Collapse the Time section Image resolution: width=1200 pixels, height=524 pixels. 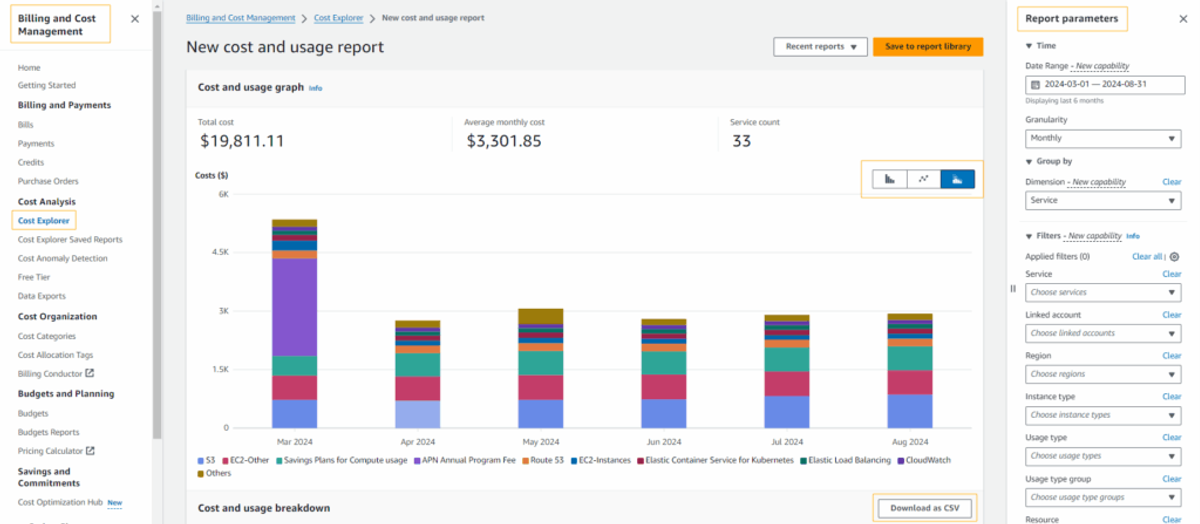(1030, 46)
